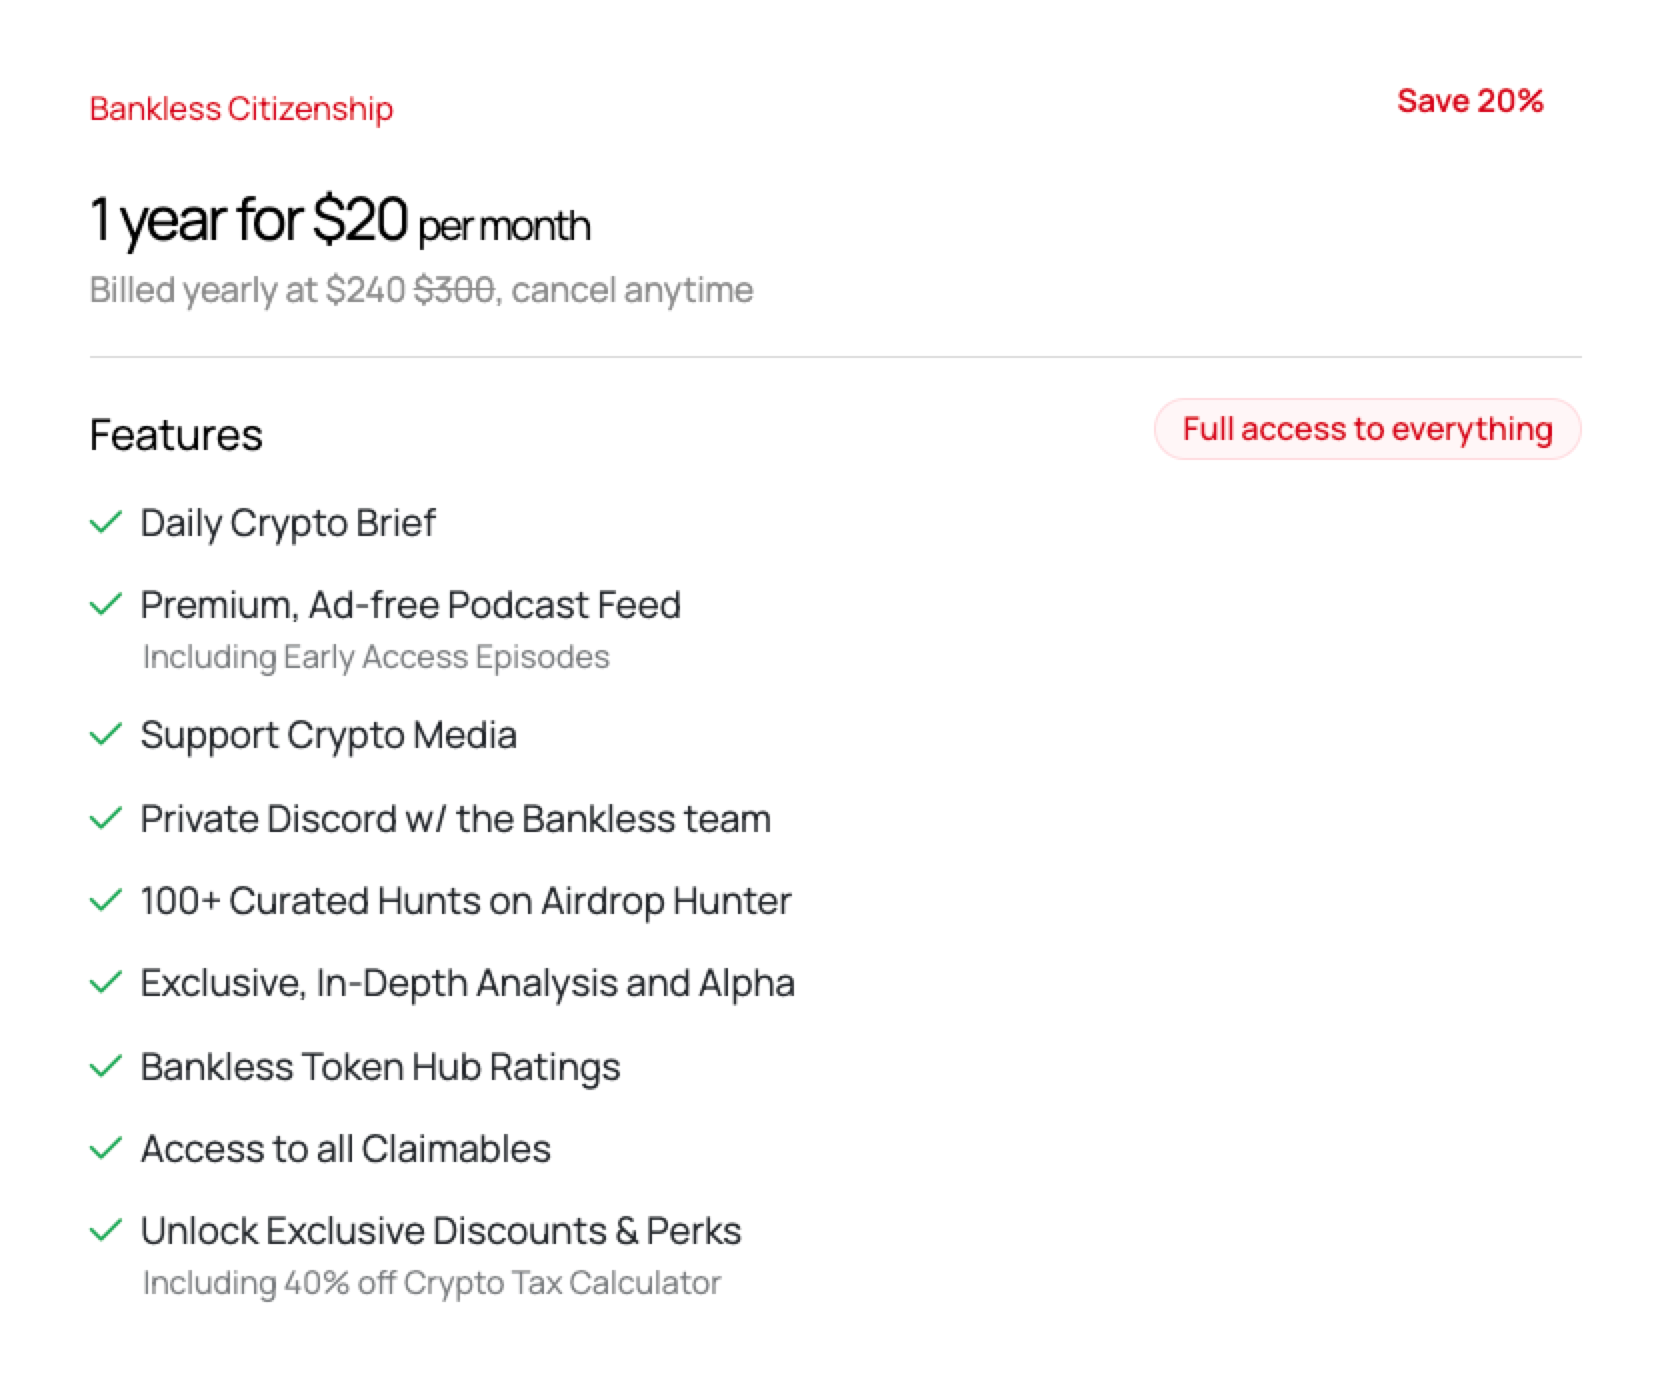Click the checkmark for Access to all Claimables
1668x1388 pixels.
pos(105,1149)
